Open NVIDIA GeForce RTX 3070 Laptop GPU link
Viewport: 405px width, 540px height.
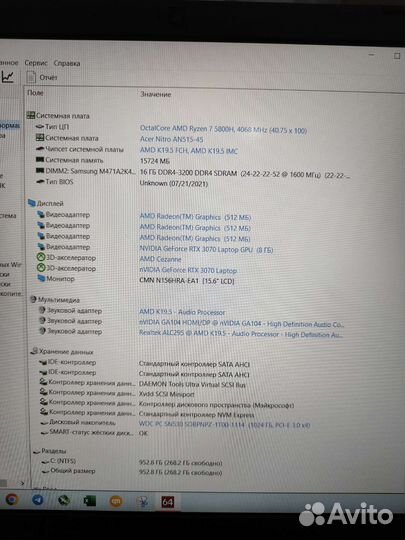pos(206,250)
